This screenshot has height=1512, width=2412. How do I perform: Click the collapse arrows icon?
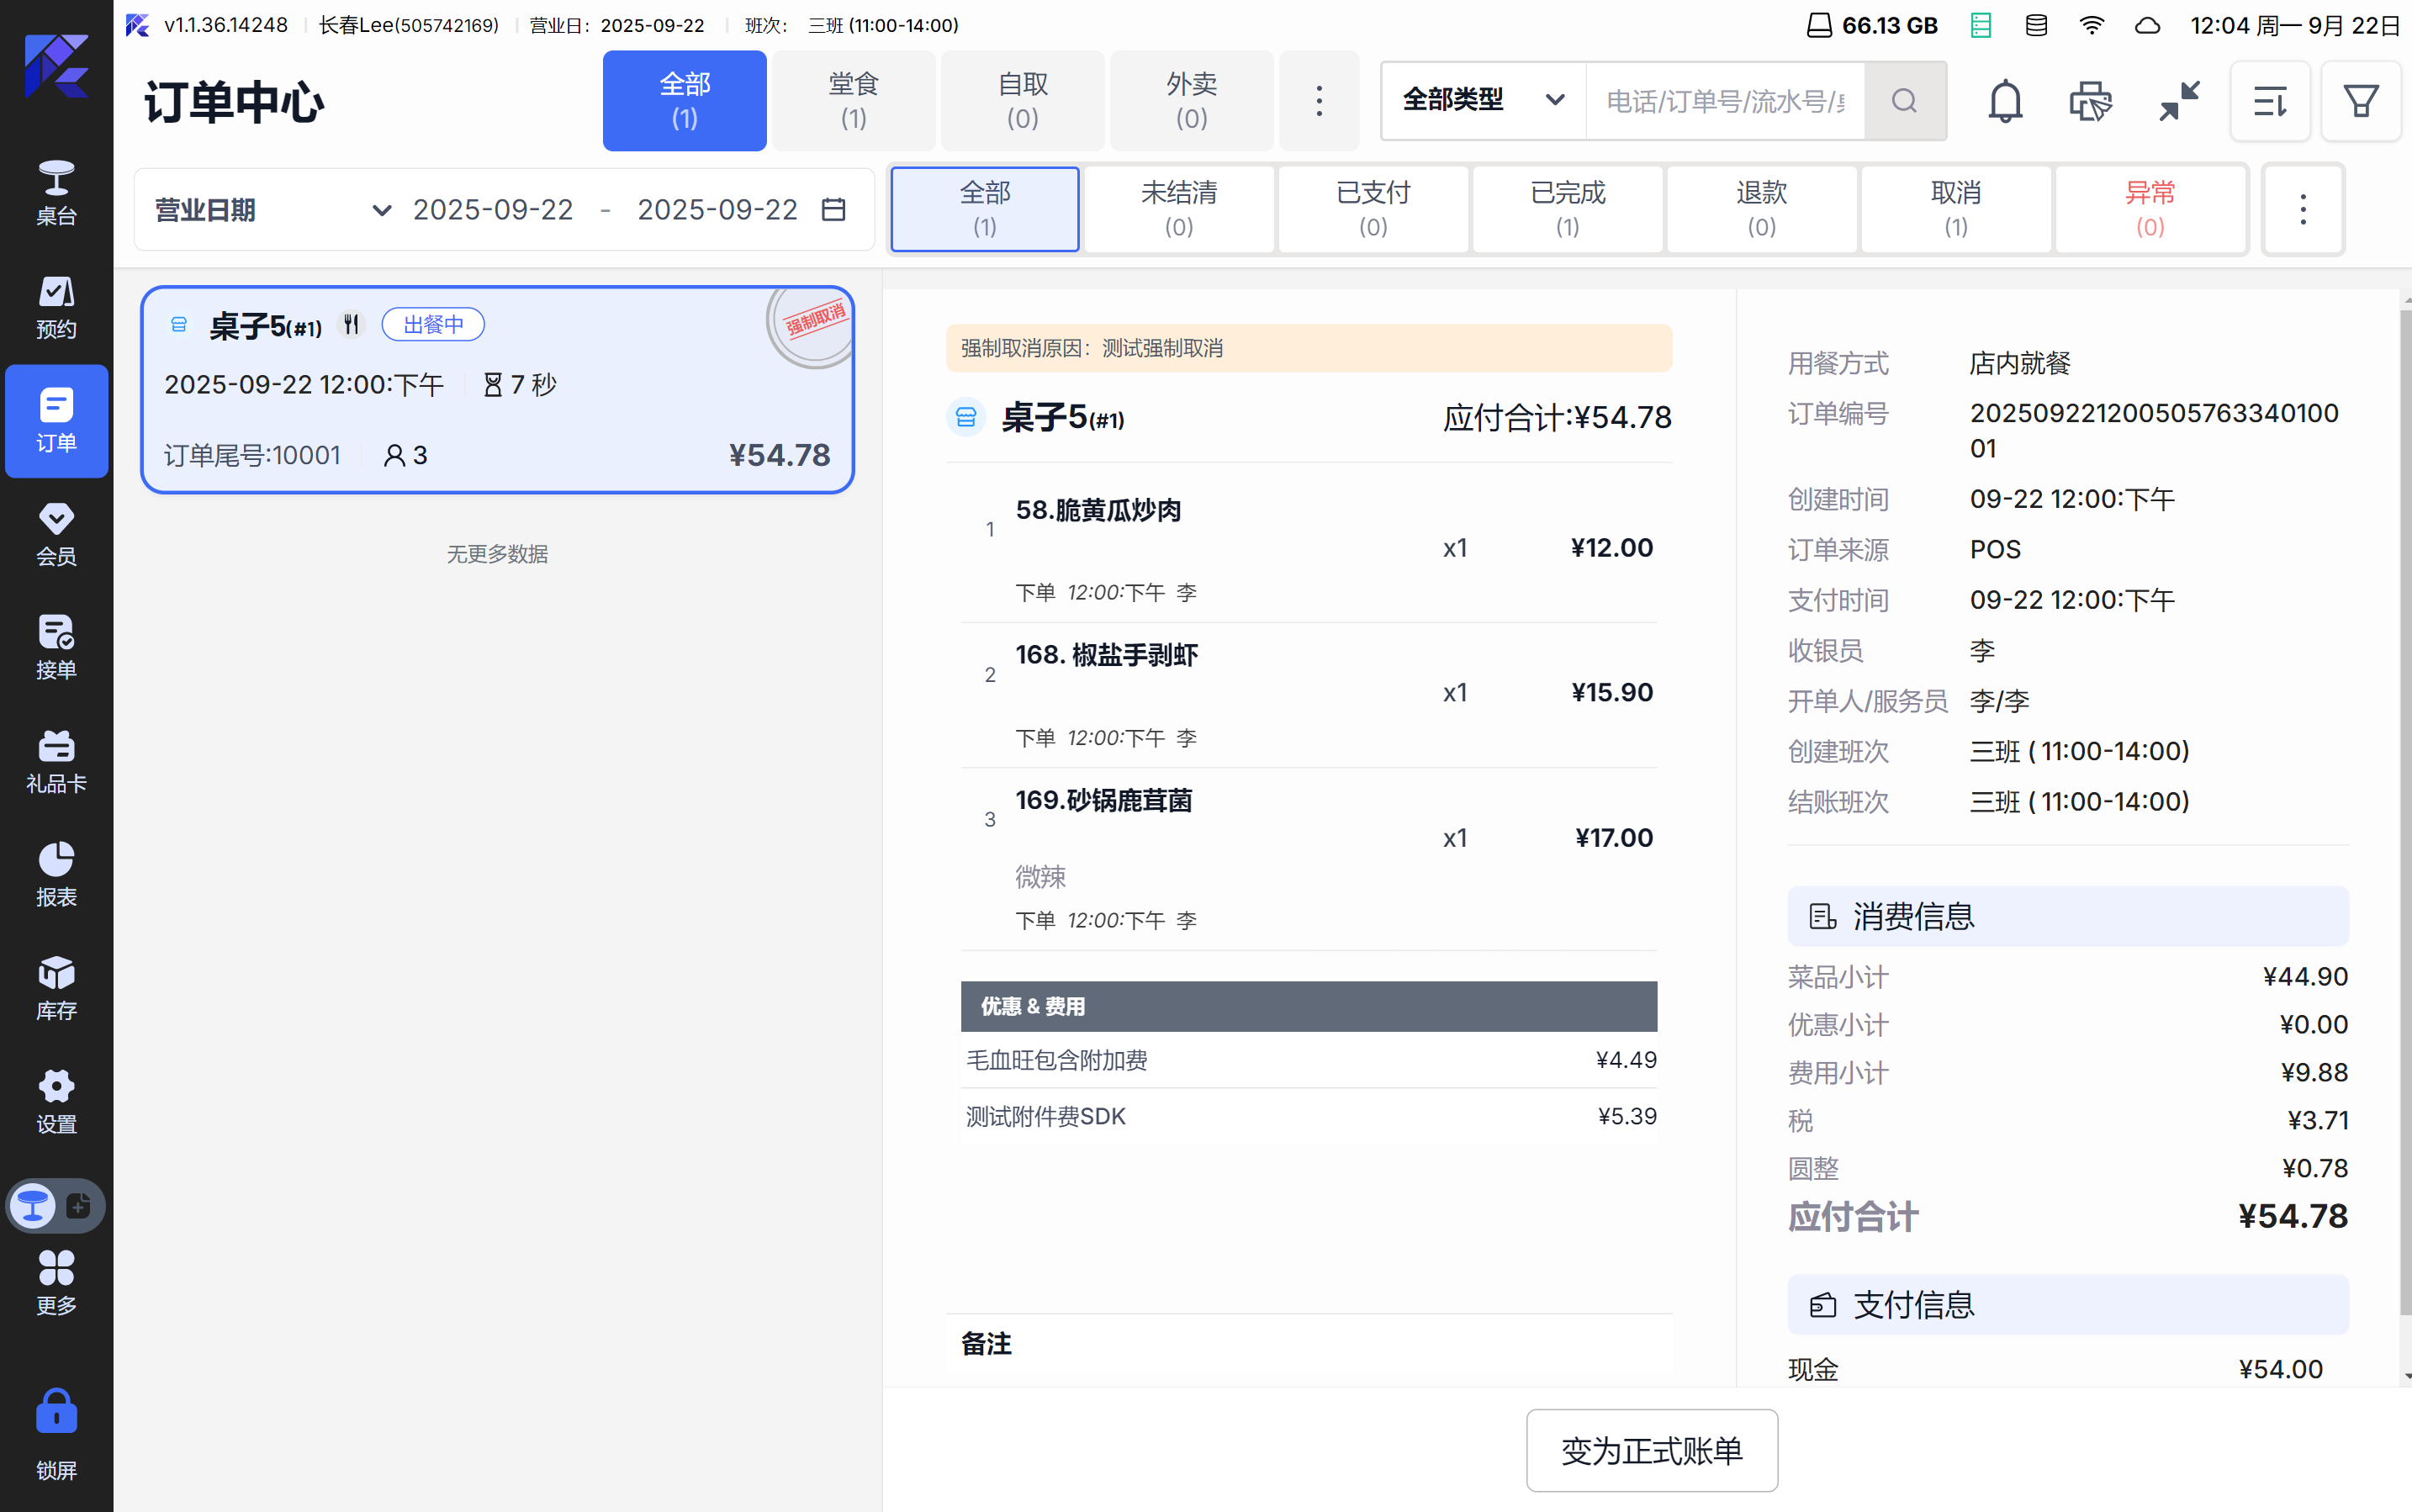click(2178, 101)
